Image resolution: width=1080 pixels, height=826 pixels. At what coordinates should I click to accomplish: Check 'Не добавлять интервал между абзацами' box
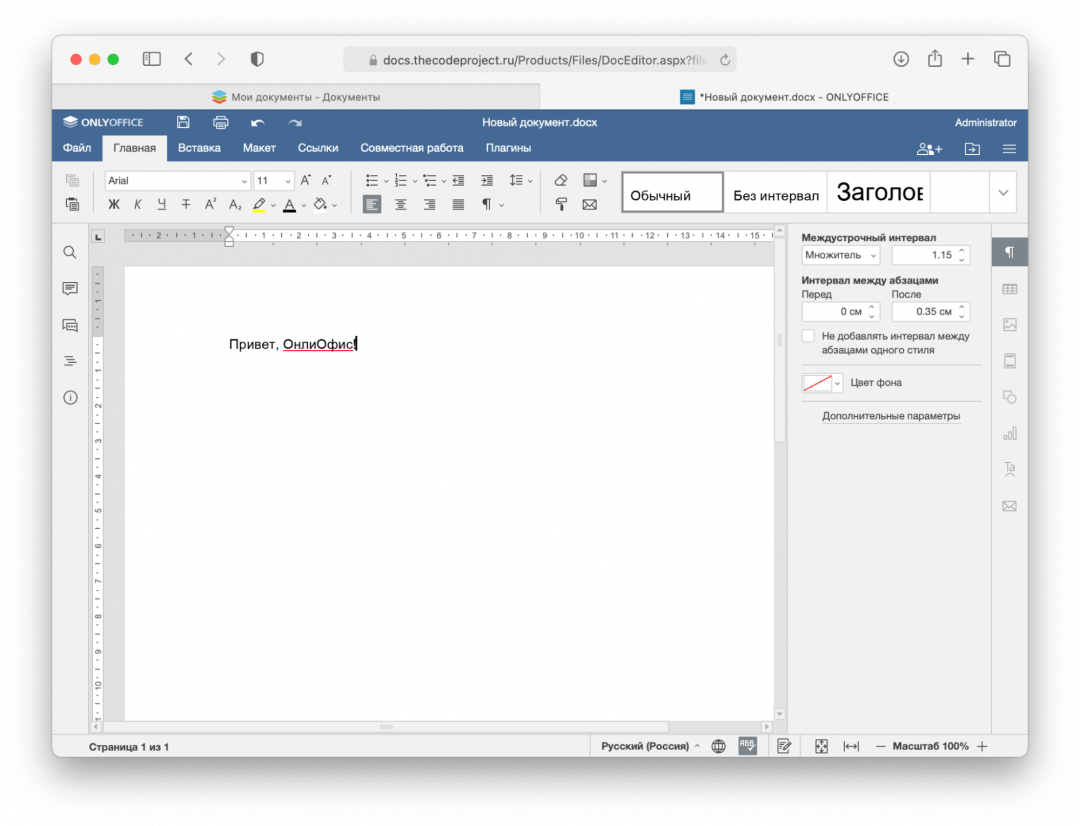pyautogui.click(x=808, y=337)
